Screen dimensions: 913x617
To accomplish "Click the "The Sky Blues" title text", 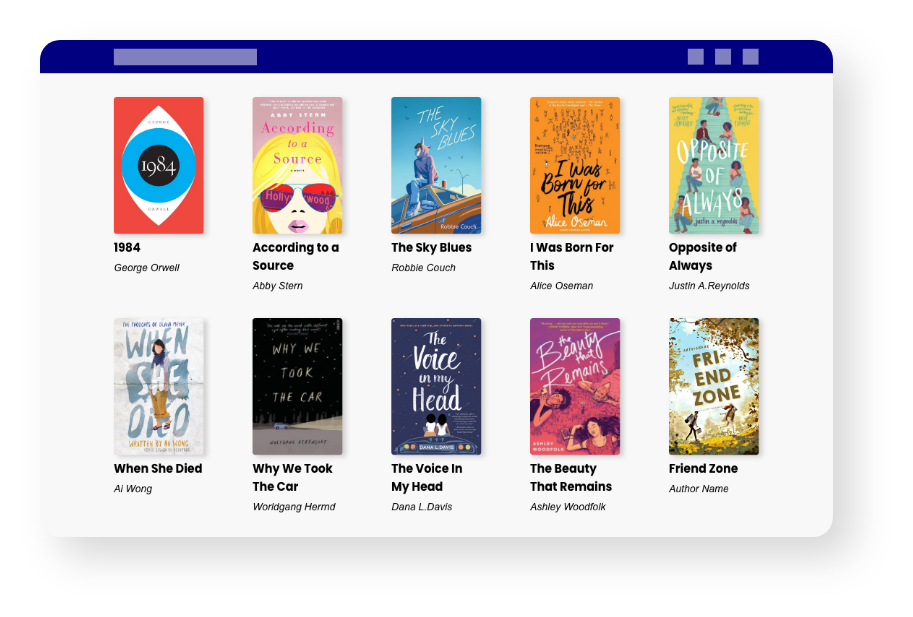I will click(x=431, y=247).
